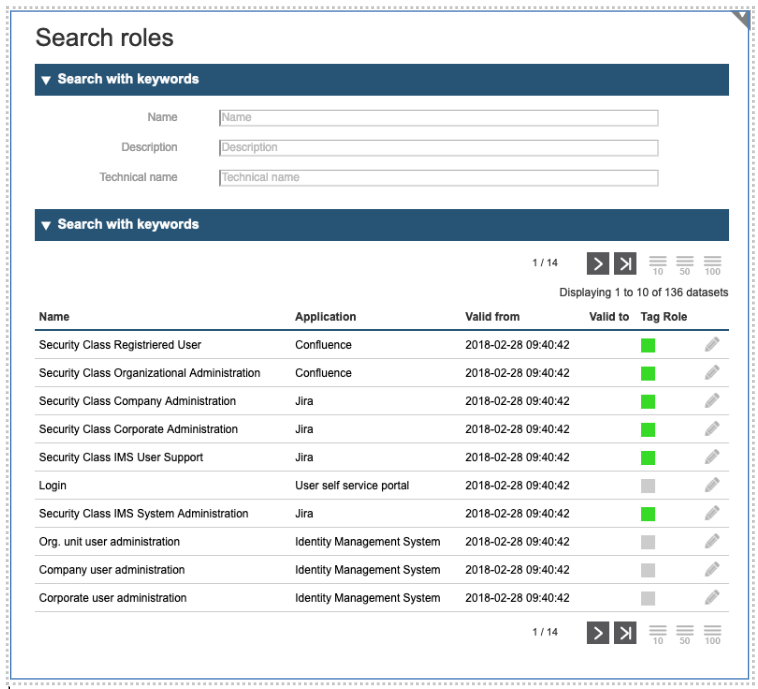Image resolution: width=758 pixels, height=689 pixels.
Task: Jump to last page using bottom pager
Action: coord(625,633)
